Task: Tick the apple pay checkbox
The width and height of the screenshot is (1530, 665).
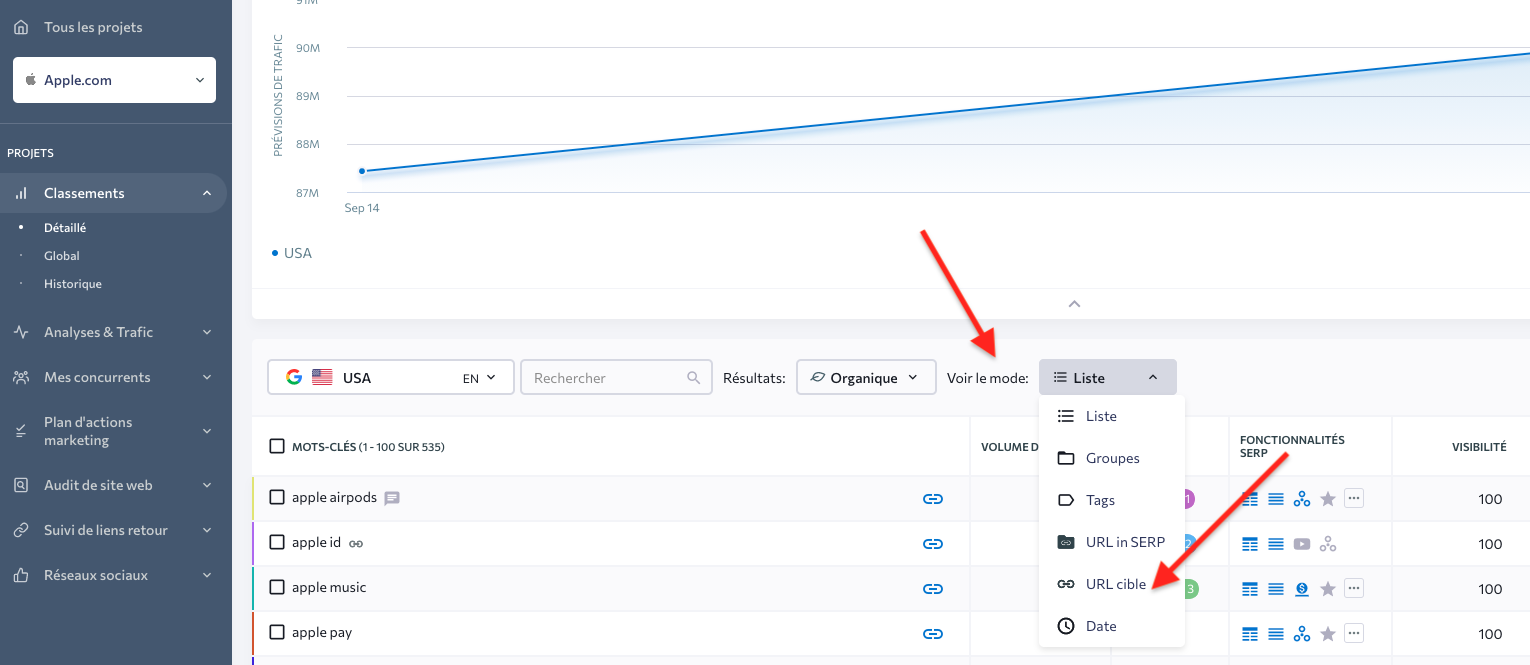Action: (x=277, y=632)
